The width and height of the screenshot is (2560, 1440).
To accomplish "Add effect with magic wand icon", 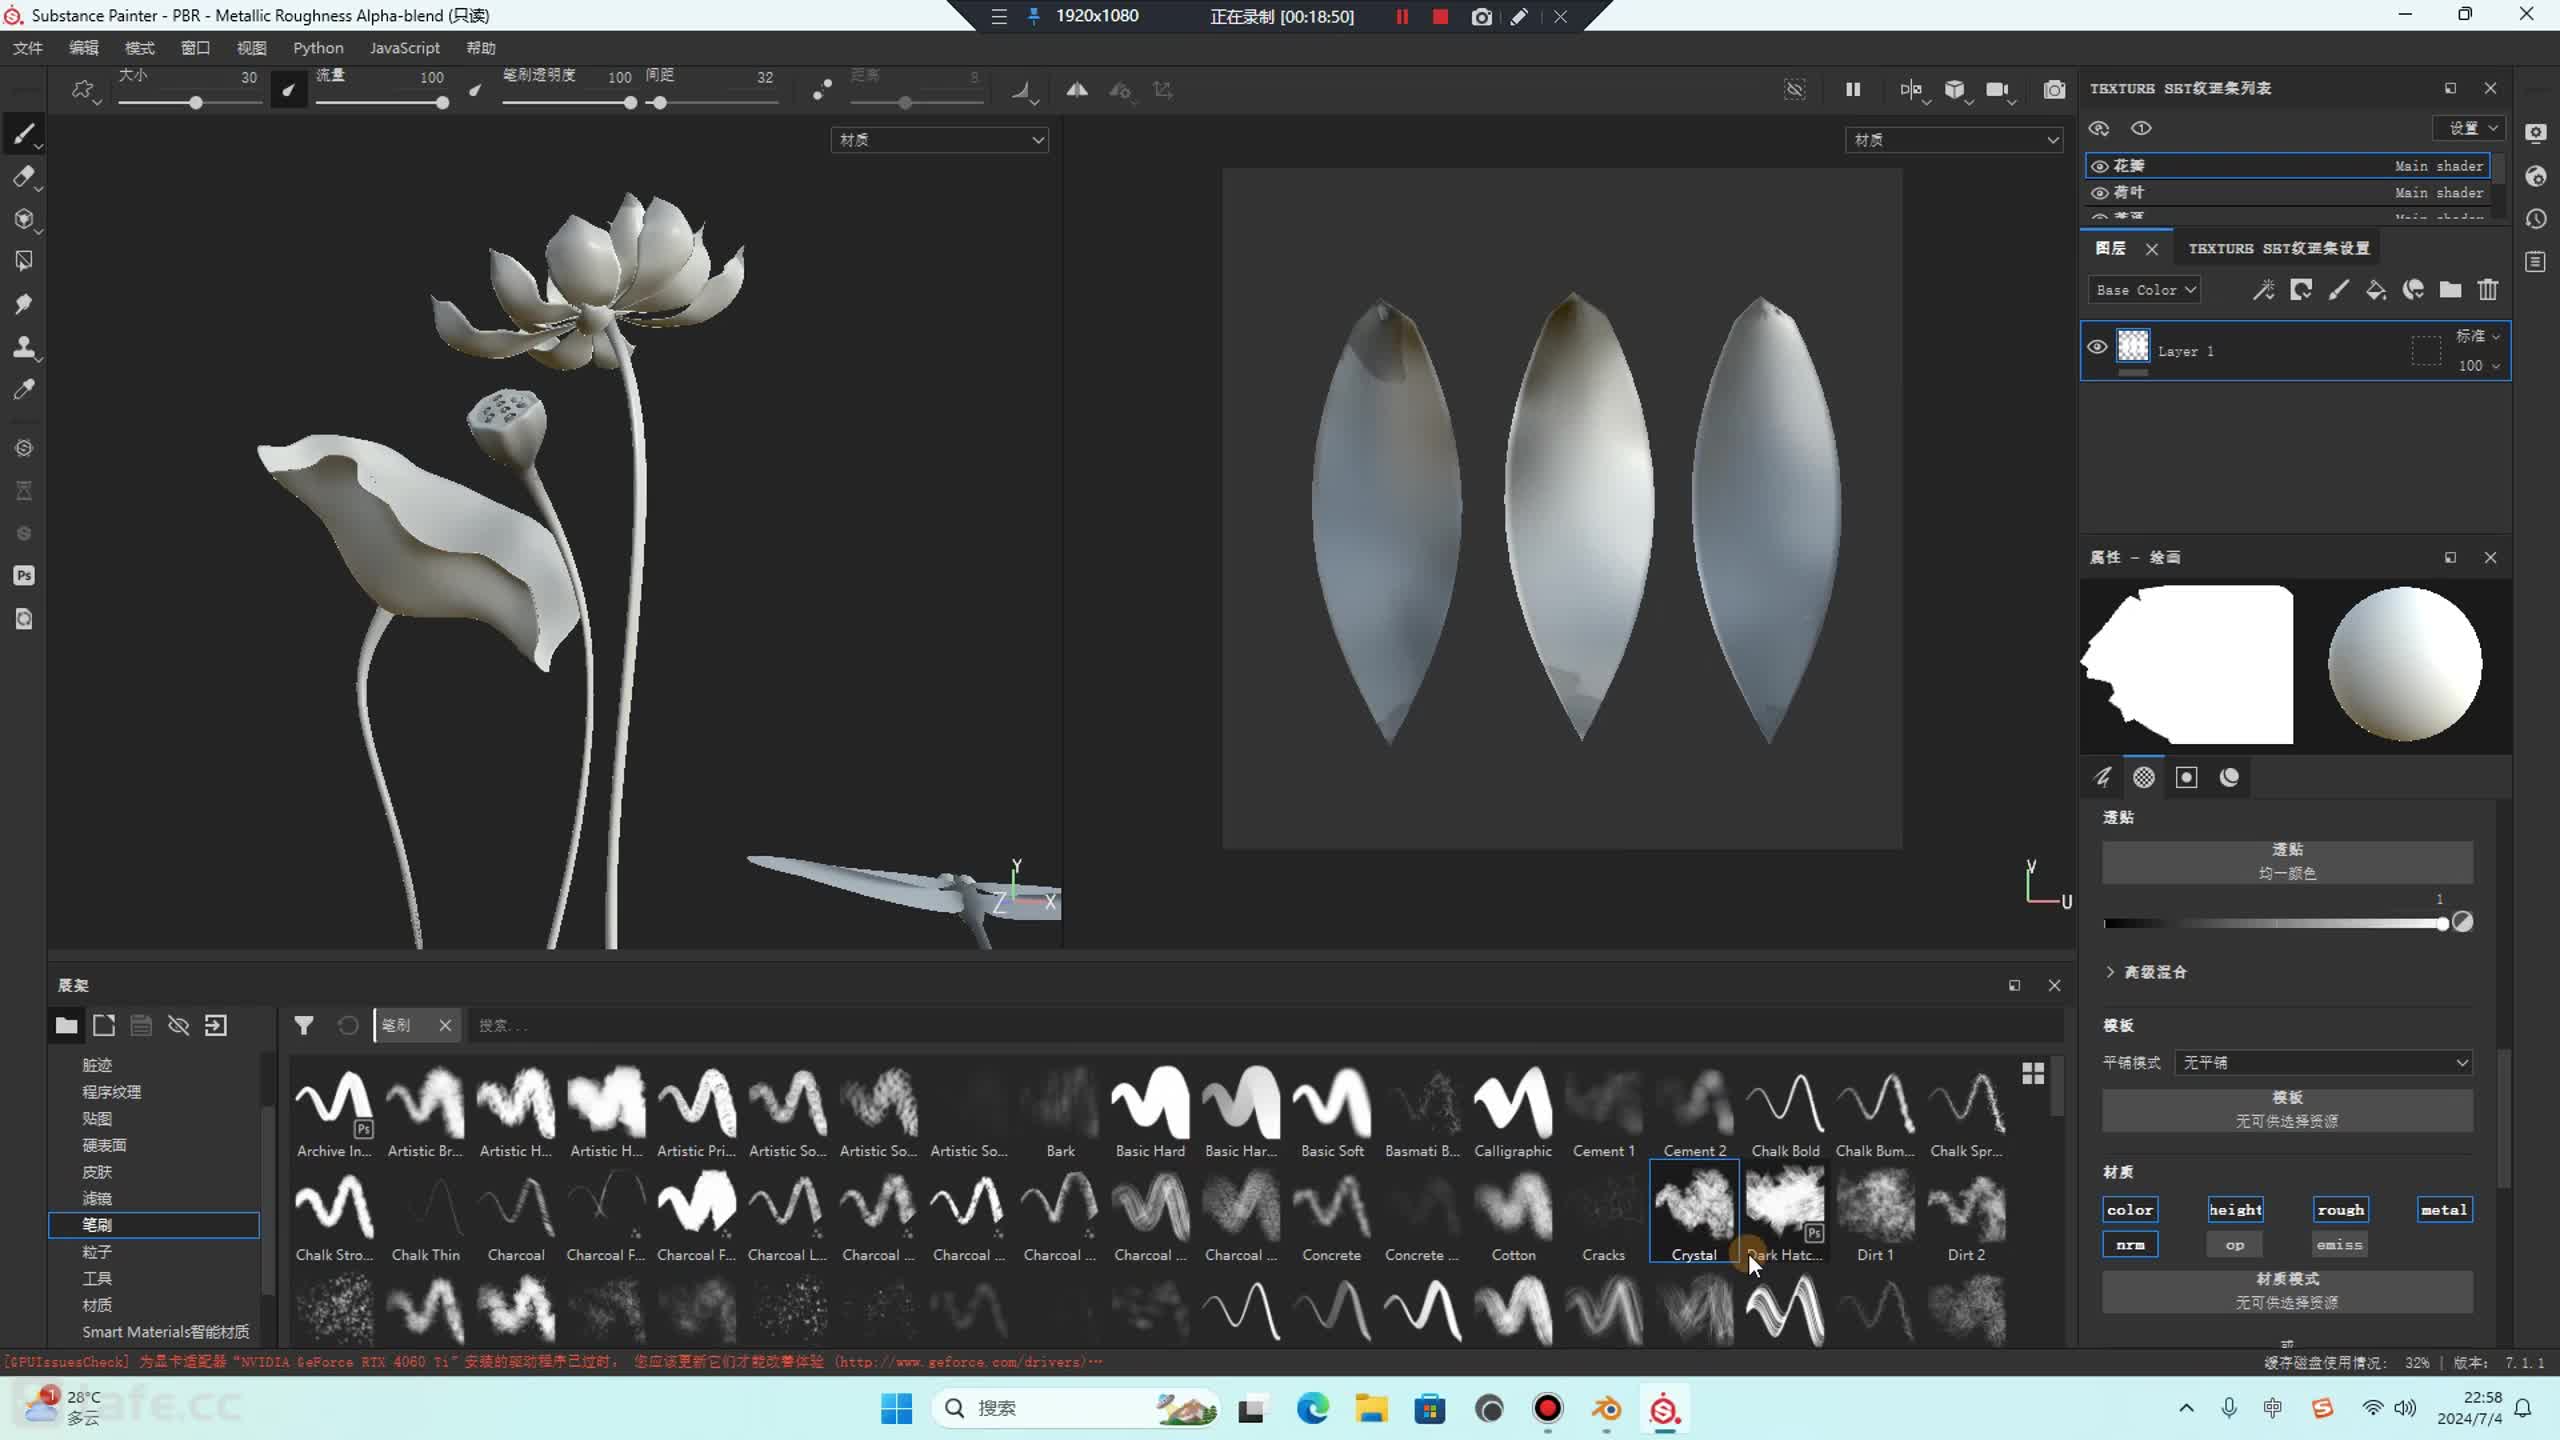I will (2263, 290).
